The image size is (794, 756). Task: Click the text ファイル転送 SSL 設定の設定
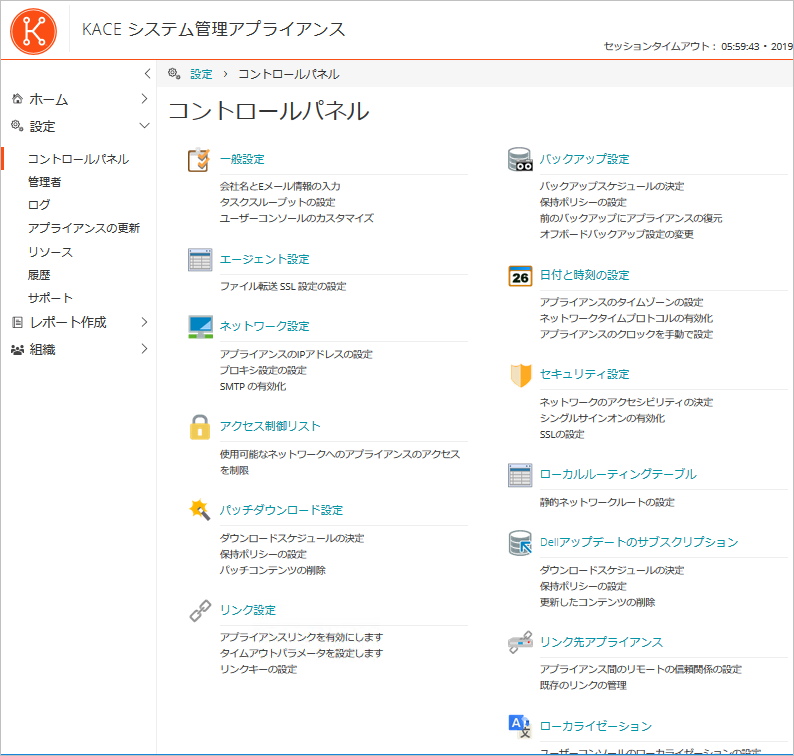click(x=283, y=287)
